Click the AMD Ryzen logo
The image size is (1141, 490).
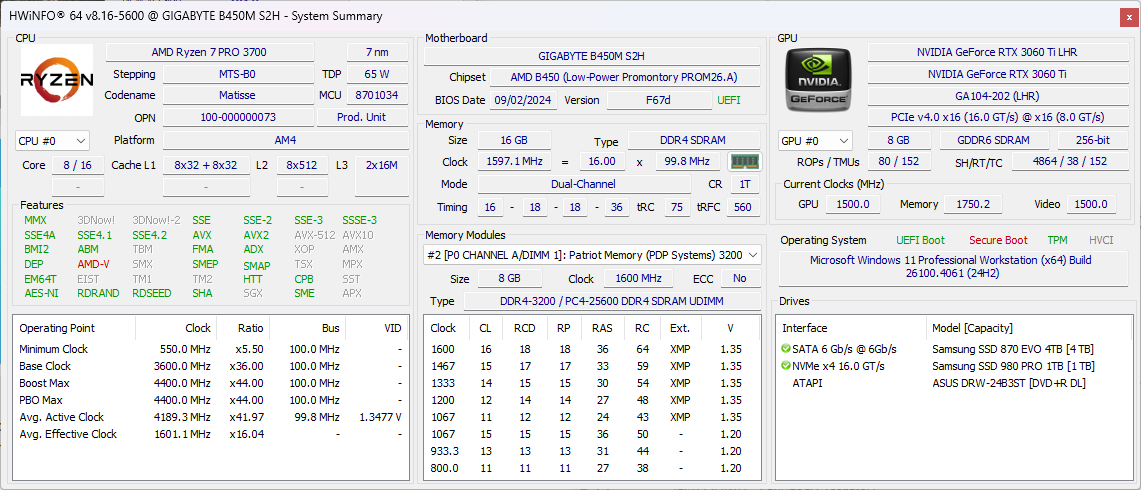pos(57,80)
